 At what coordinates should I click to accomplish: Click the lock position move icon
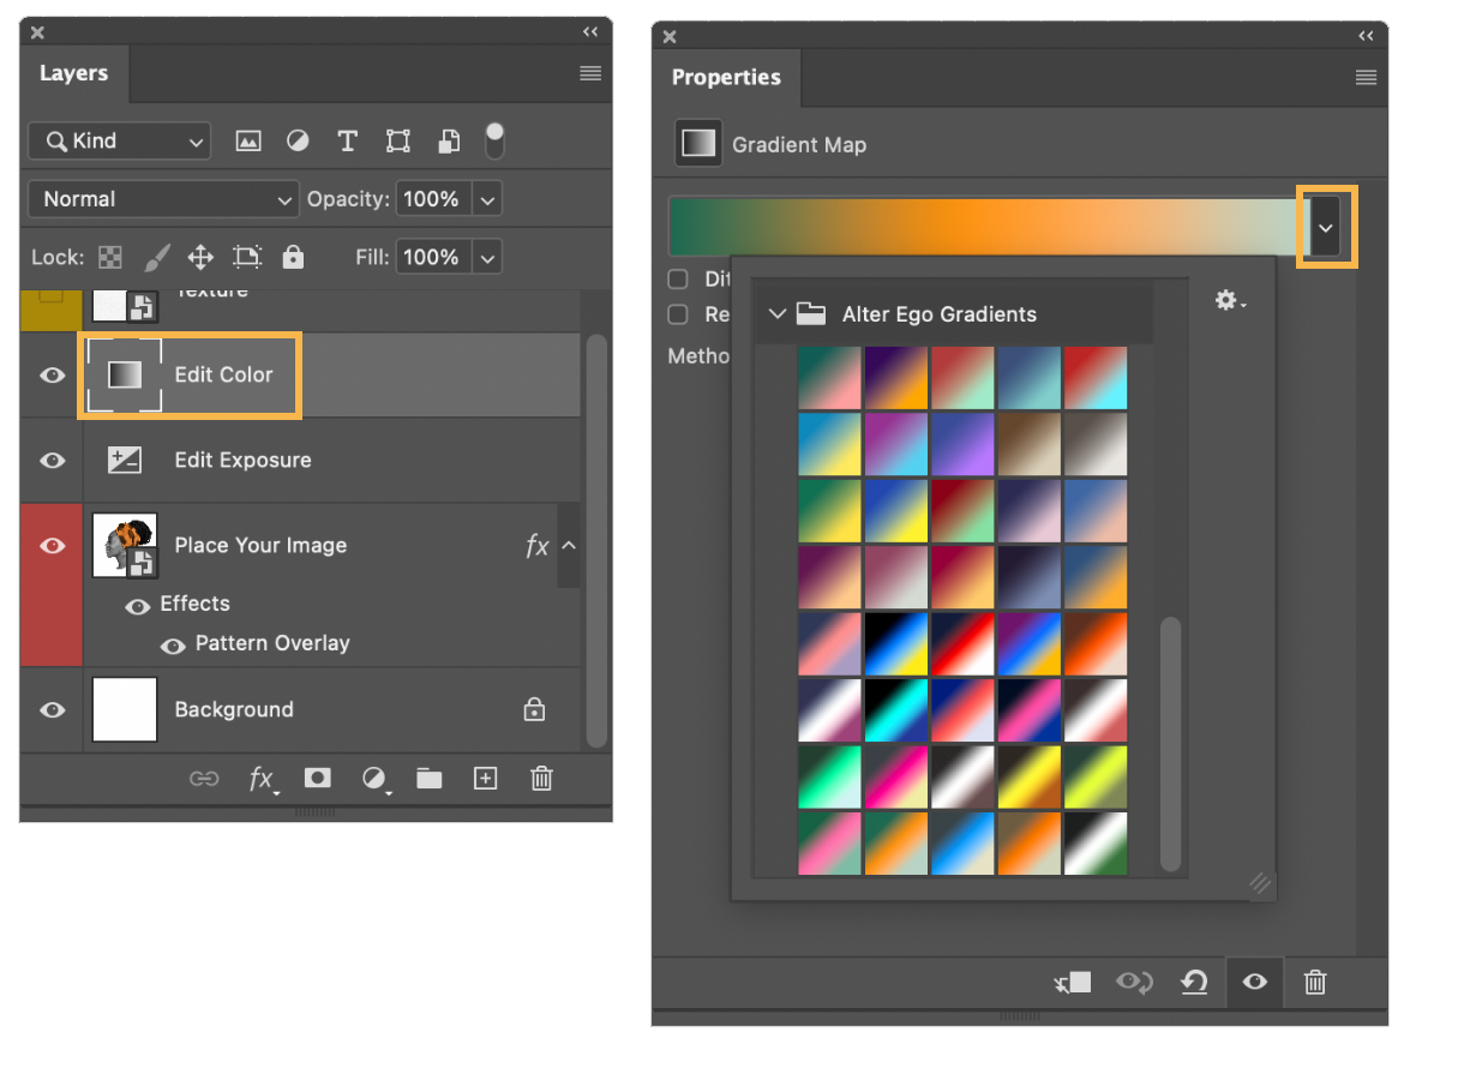(201, 258)
